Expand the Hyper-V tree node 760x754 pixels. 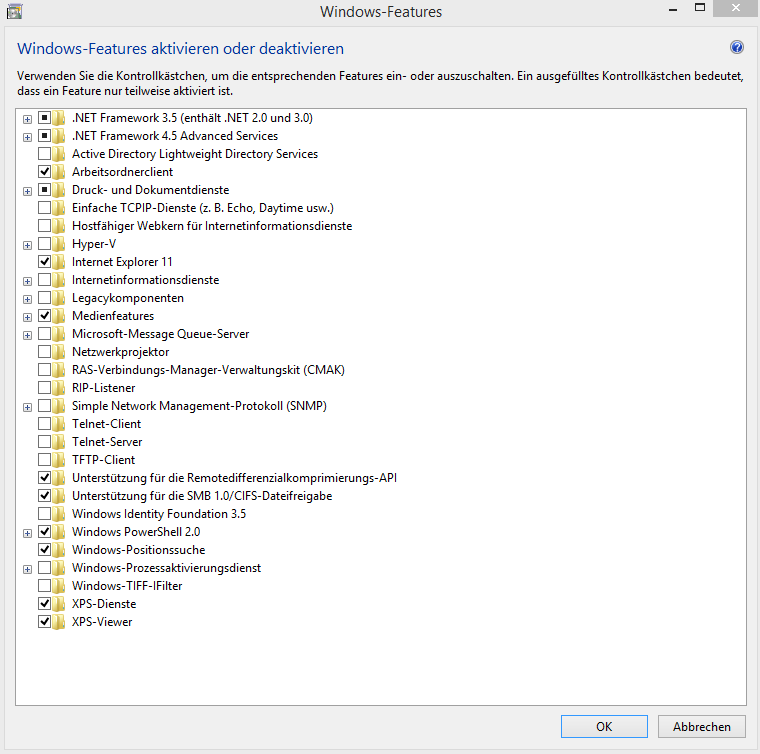pyautogui.click(x=28, y=245)
